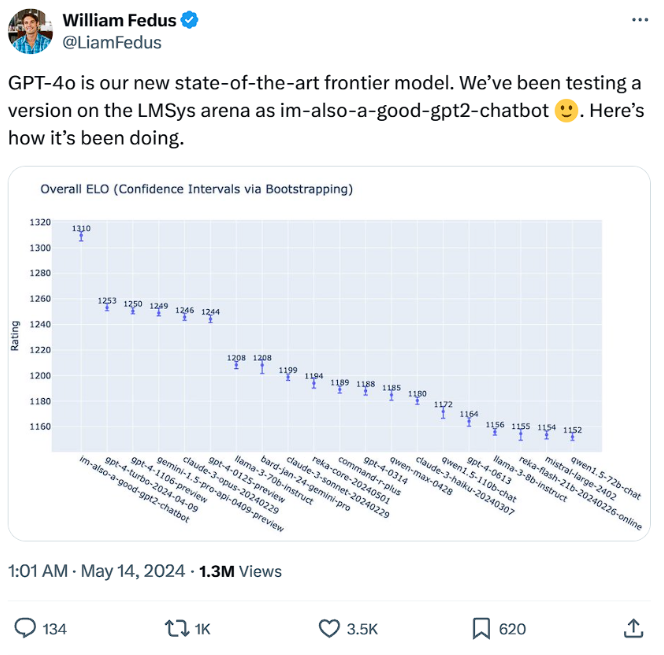
Task: Click the 1K reposts count
Action: pyautogui.click(x=202, y=628)
